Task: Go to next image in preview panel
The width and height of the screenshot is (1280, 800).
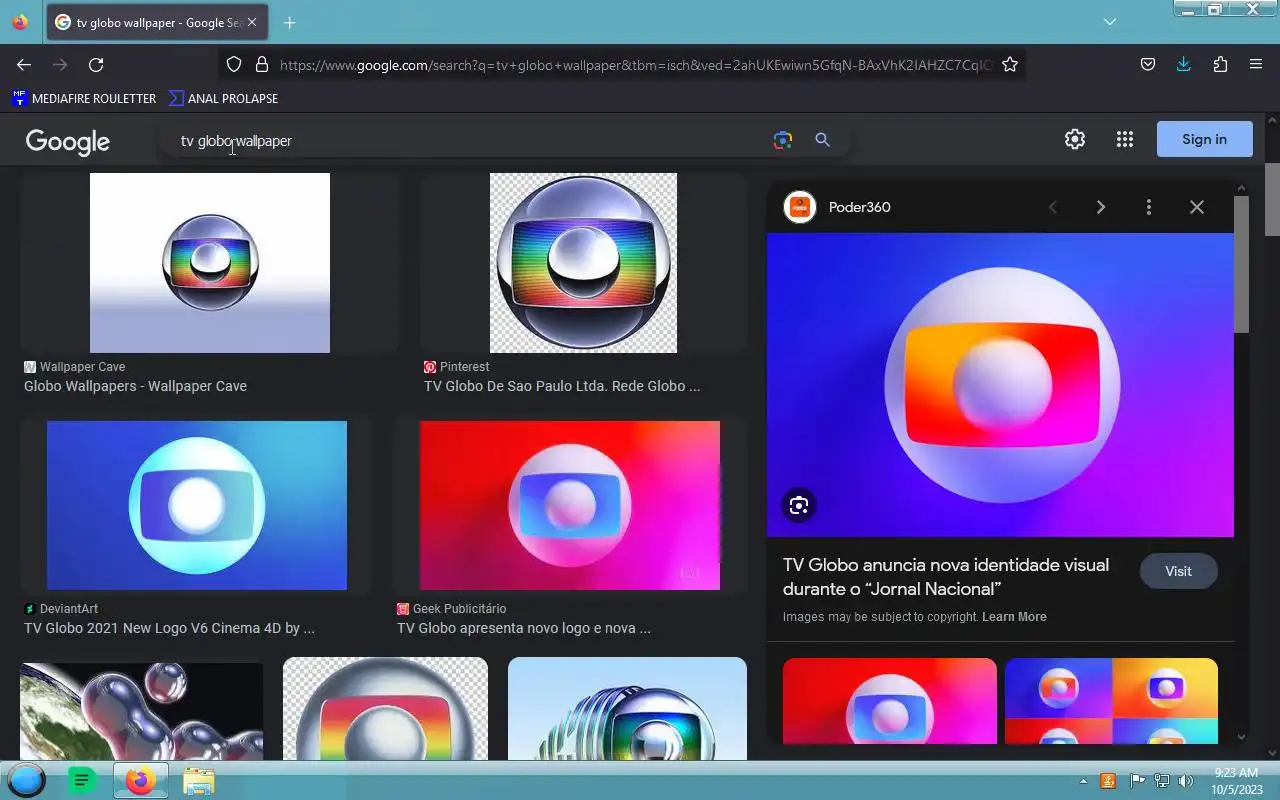Action: tap(1101, 207)
